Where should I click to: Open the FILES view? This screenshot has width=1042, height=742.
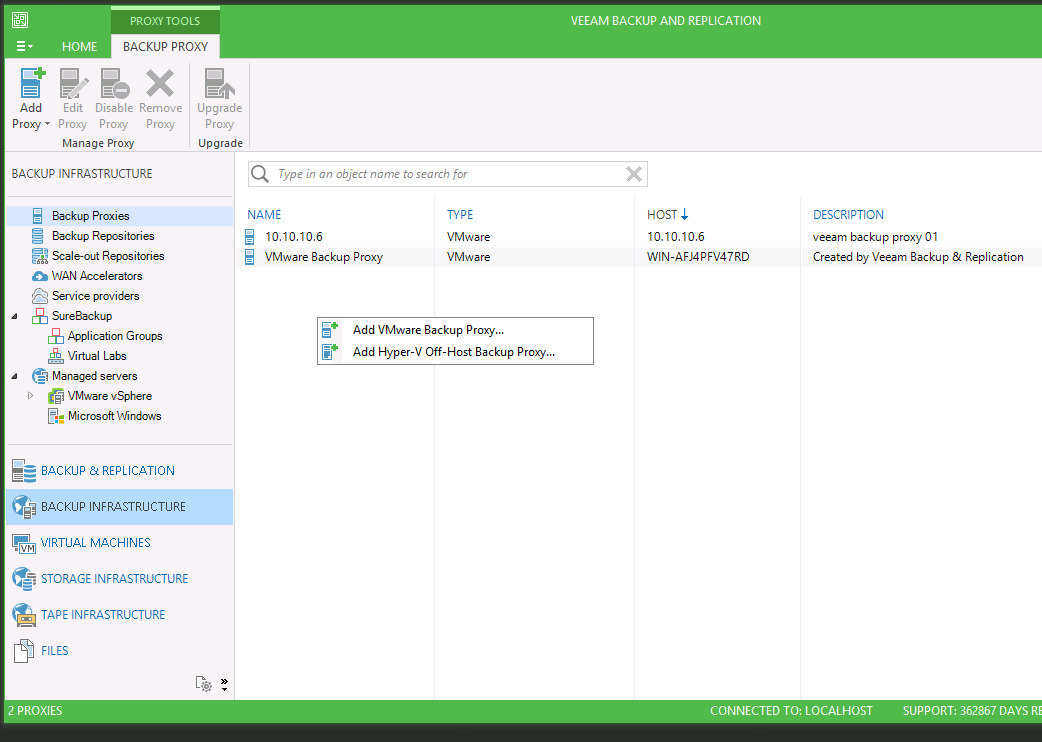pyautogui.click(x=120, y=650)
